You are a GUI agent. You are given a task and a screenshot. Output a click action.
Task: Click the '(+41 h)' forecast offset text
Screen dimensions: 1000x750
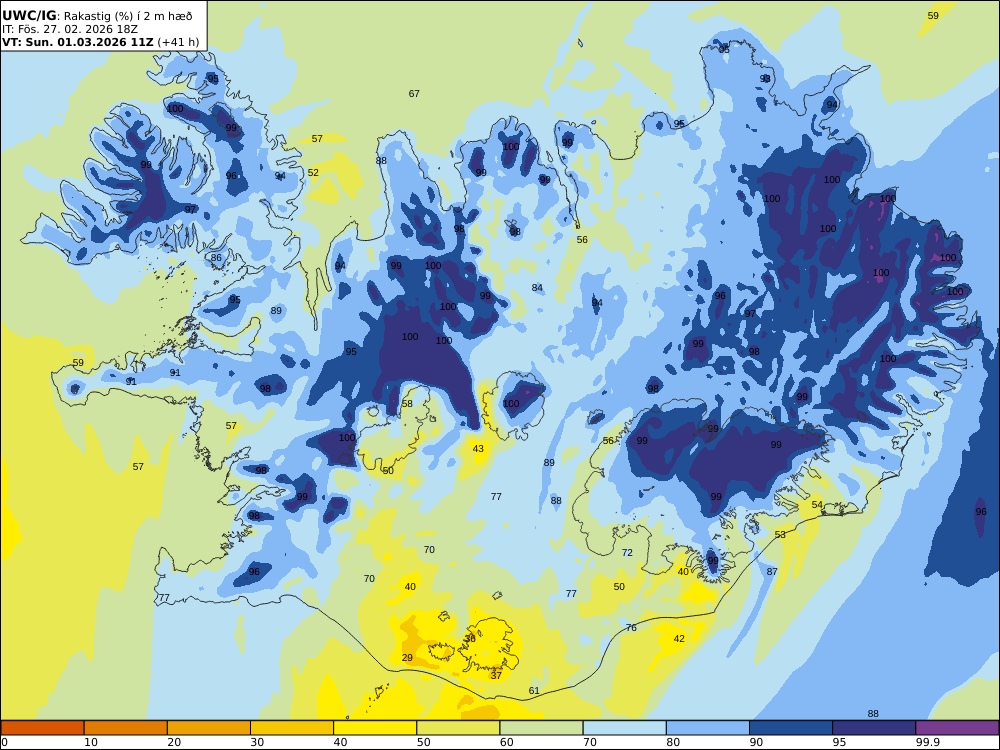[178, 42]
